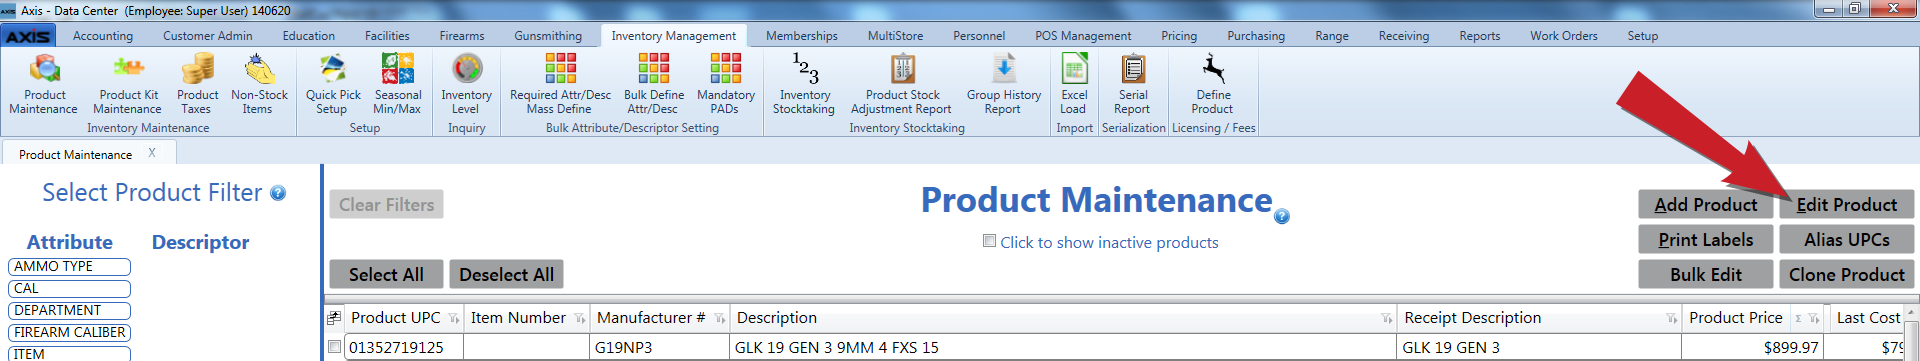Image resolution: width=1920 pixels, height=361 pixels.
Task: Open the Gunsmithing ribbon tab
Action: (x=548, y=36)
